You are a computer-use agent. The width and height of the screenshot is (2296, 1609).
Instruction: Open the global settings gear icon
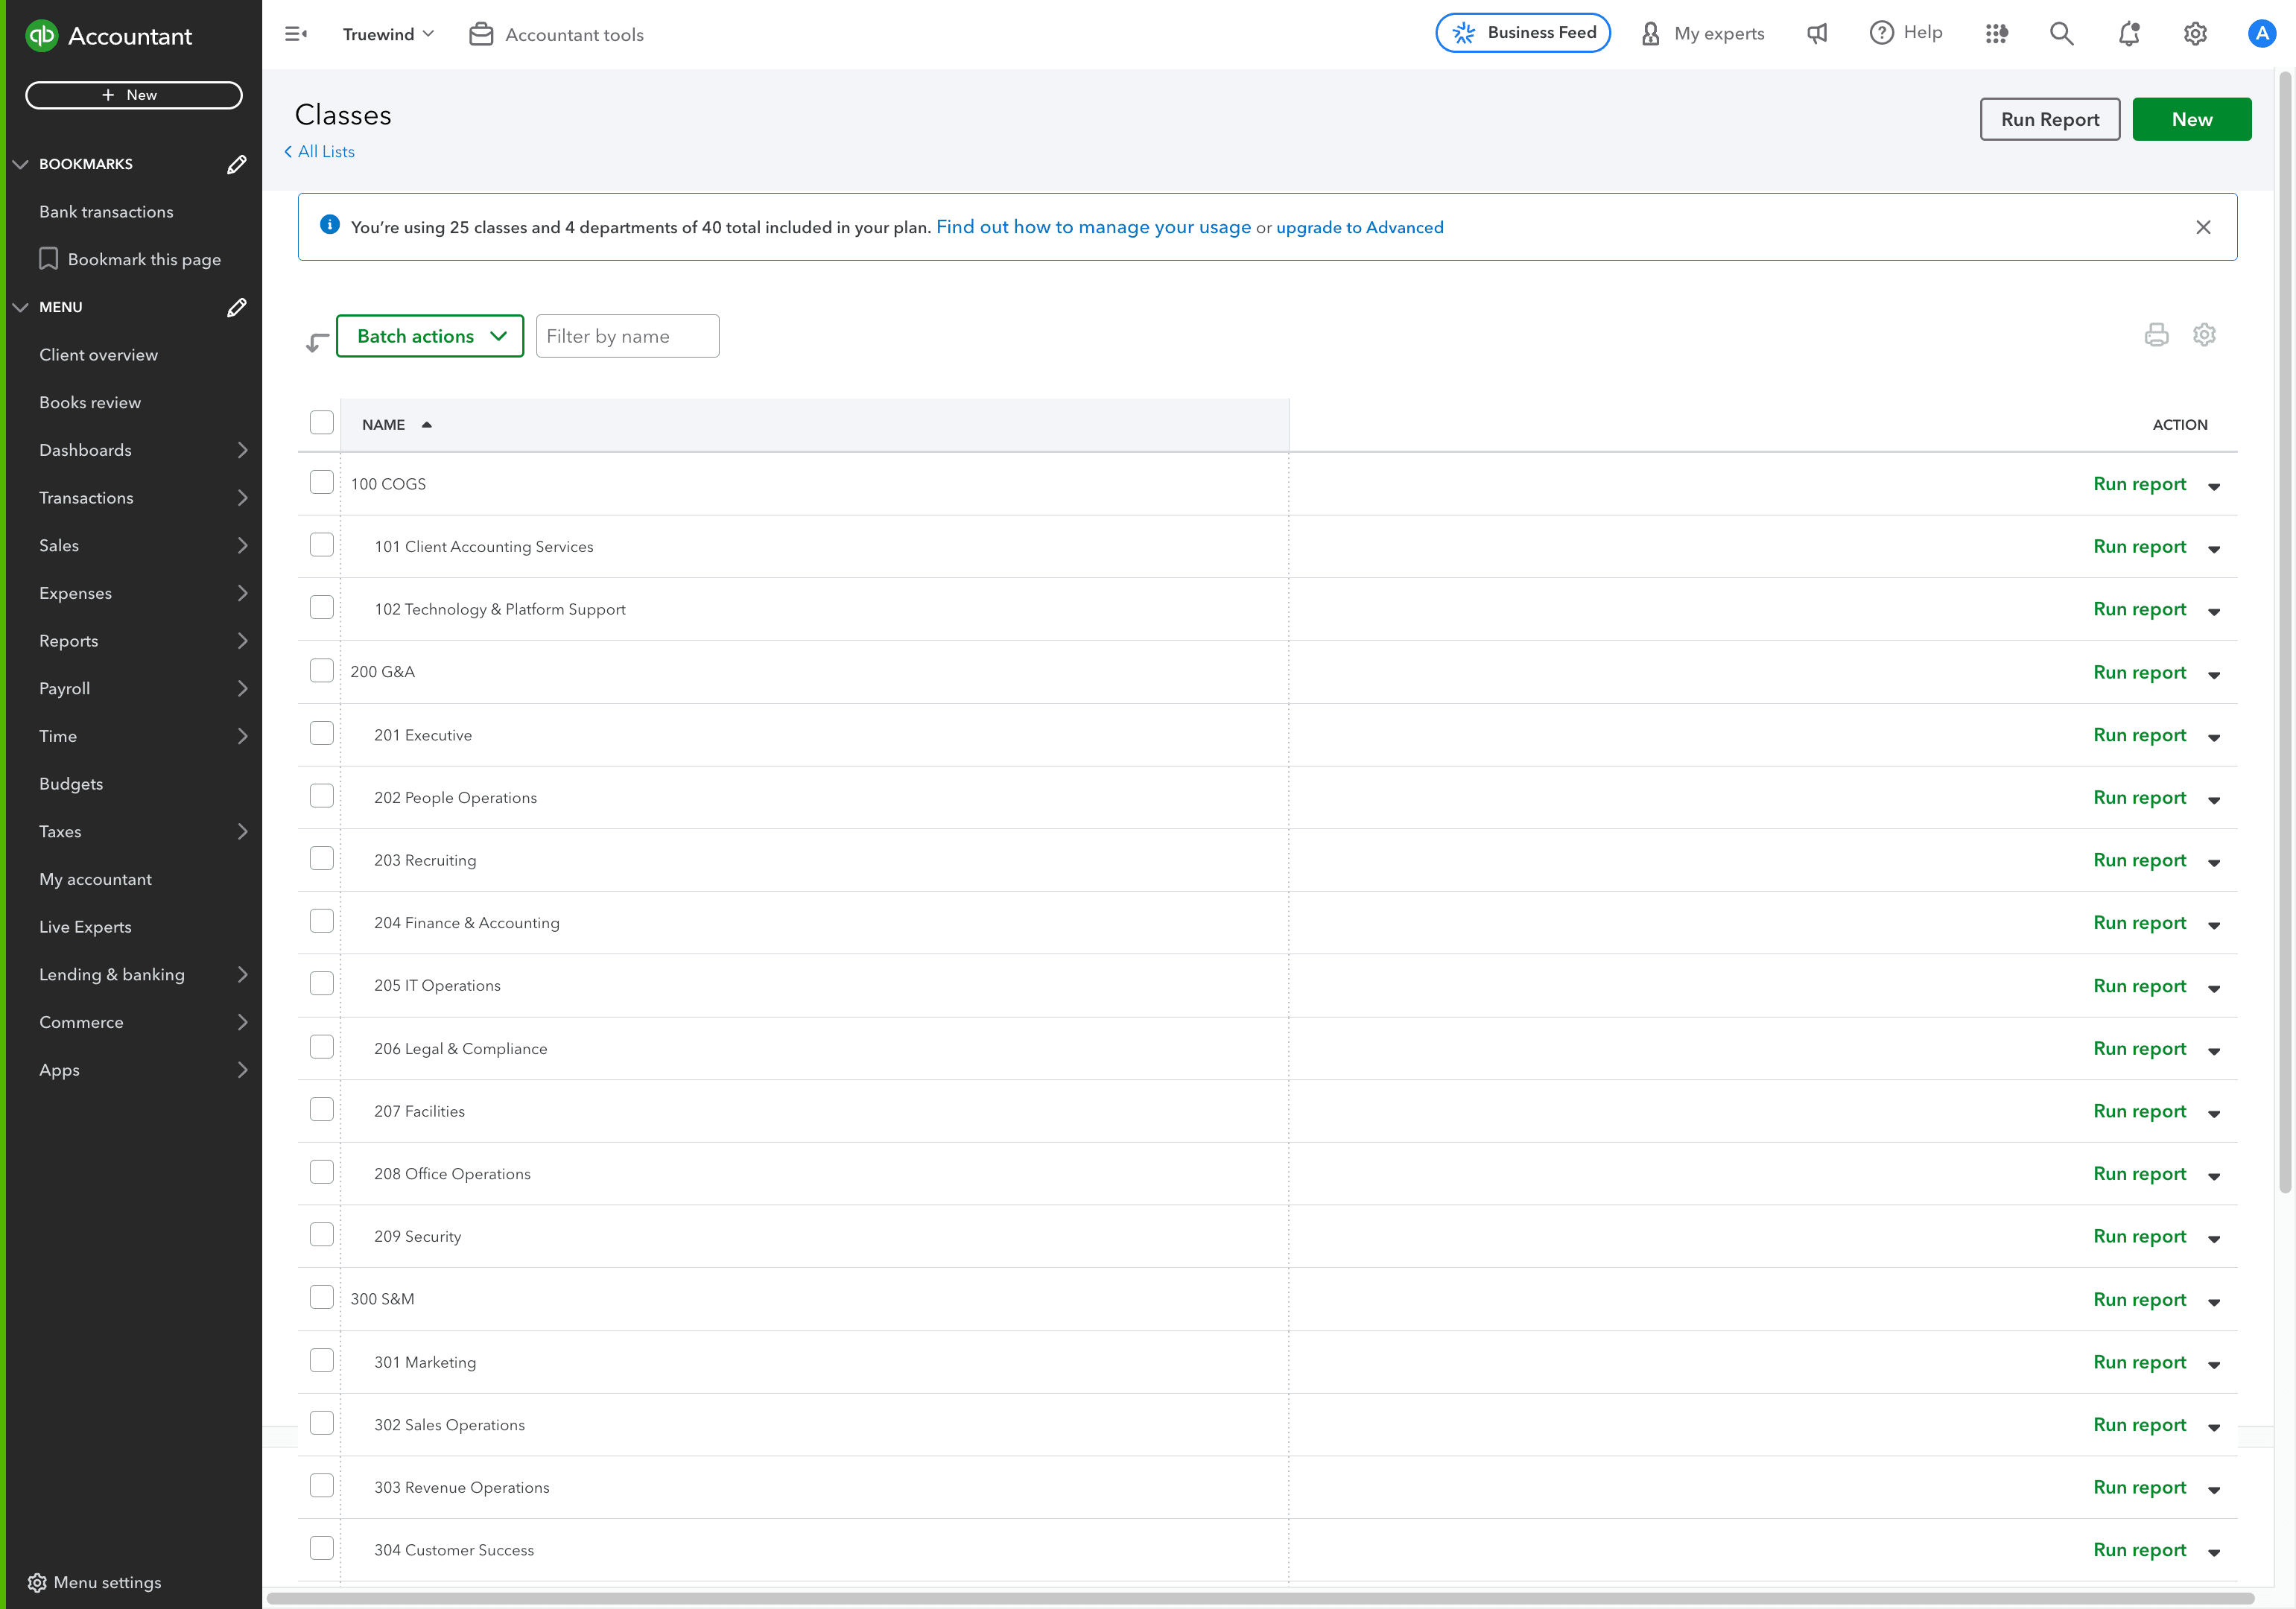click(x=2195, y=33)
